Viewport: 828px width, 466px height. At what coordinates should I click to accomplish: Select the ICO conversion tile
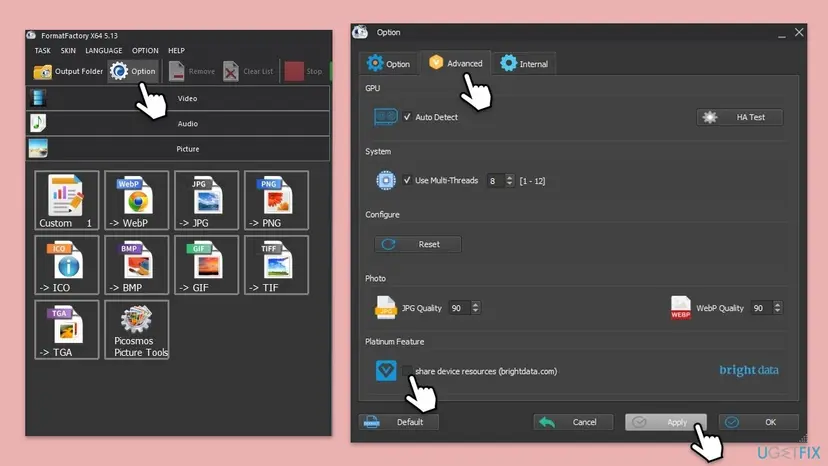(67, 265)
